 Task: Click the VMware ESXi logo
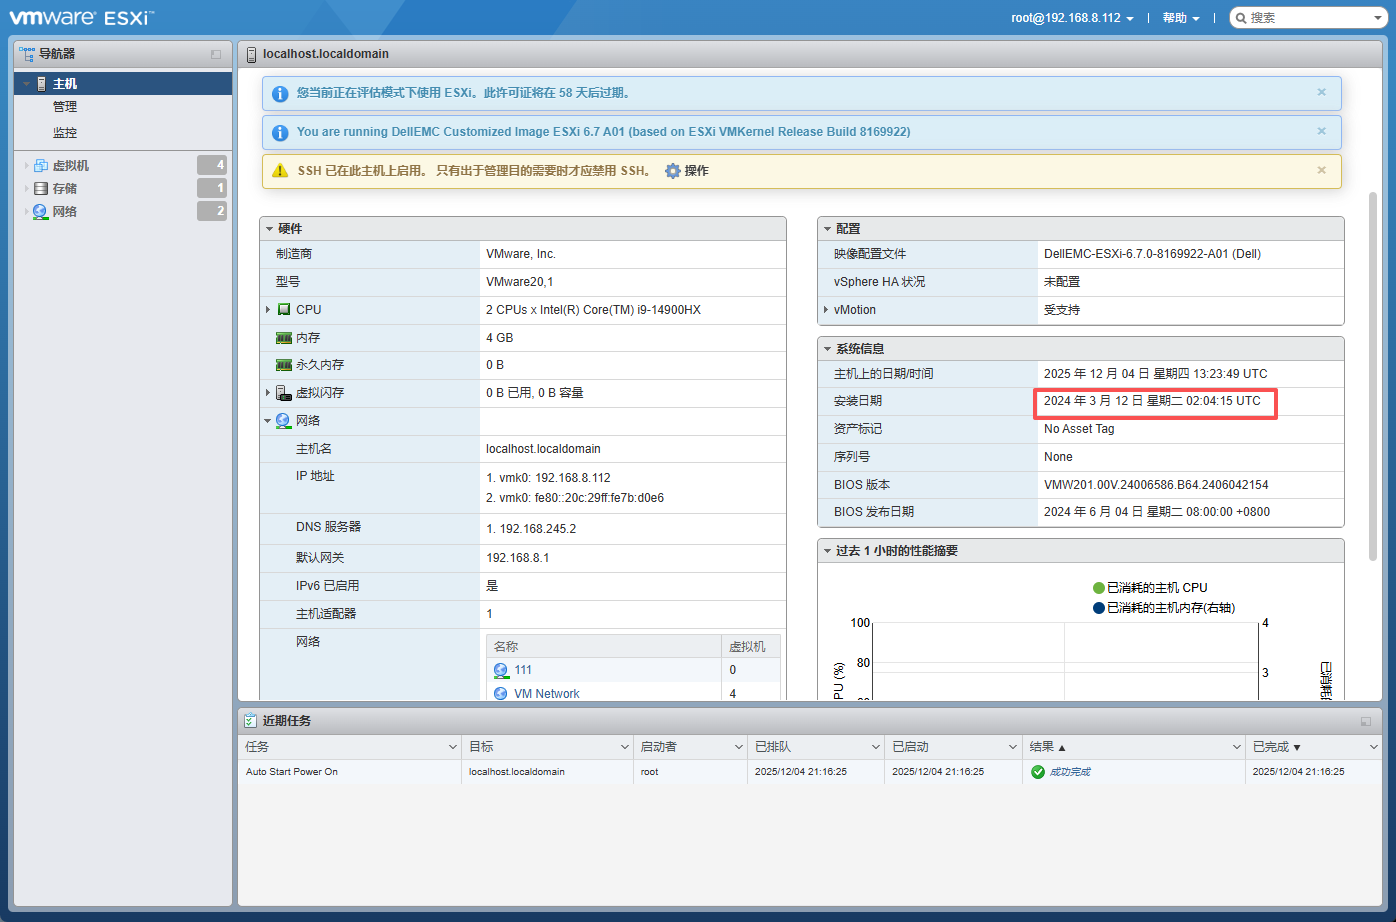coord(82,17)
